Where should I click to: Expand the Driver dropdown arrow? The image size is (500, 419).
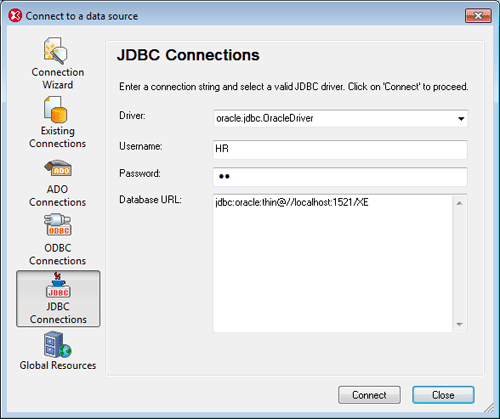(x=461, y=119)
